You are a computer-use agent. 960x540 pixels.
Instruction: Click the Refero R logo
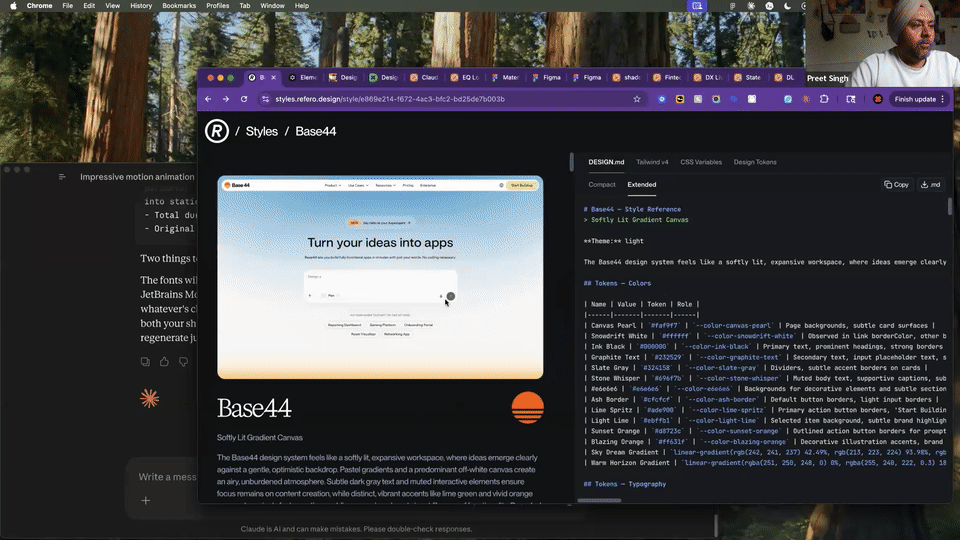[217, 131]
